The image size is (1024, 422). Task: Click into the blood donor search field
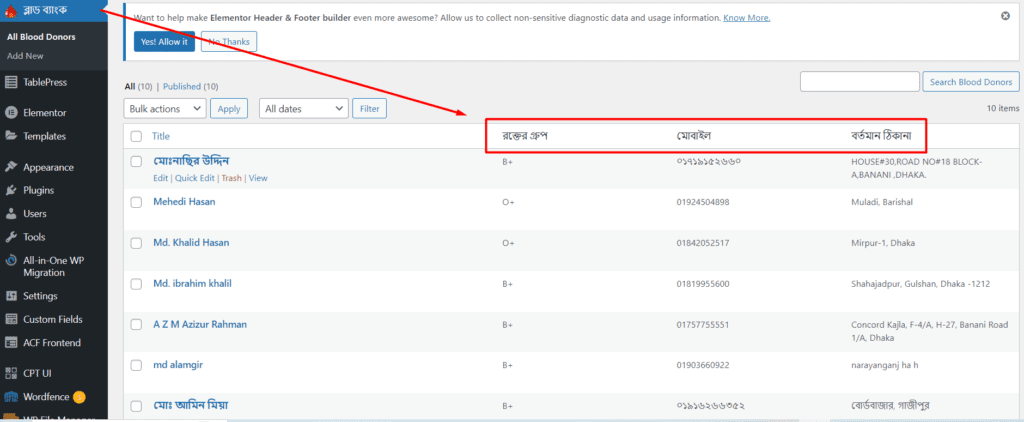(x=859, y=82)
